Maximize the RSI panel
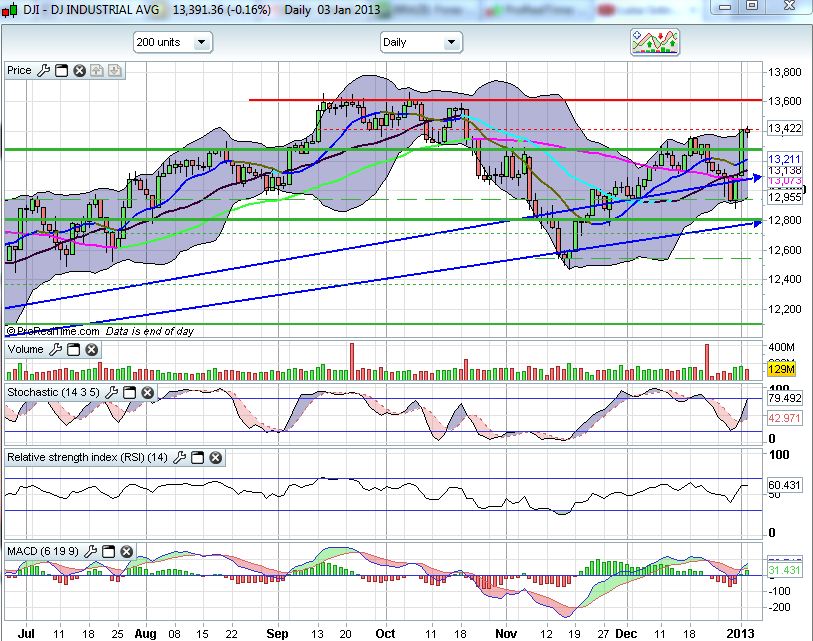 coord(198,457)
